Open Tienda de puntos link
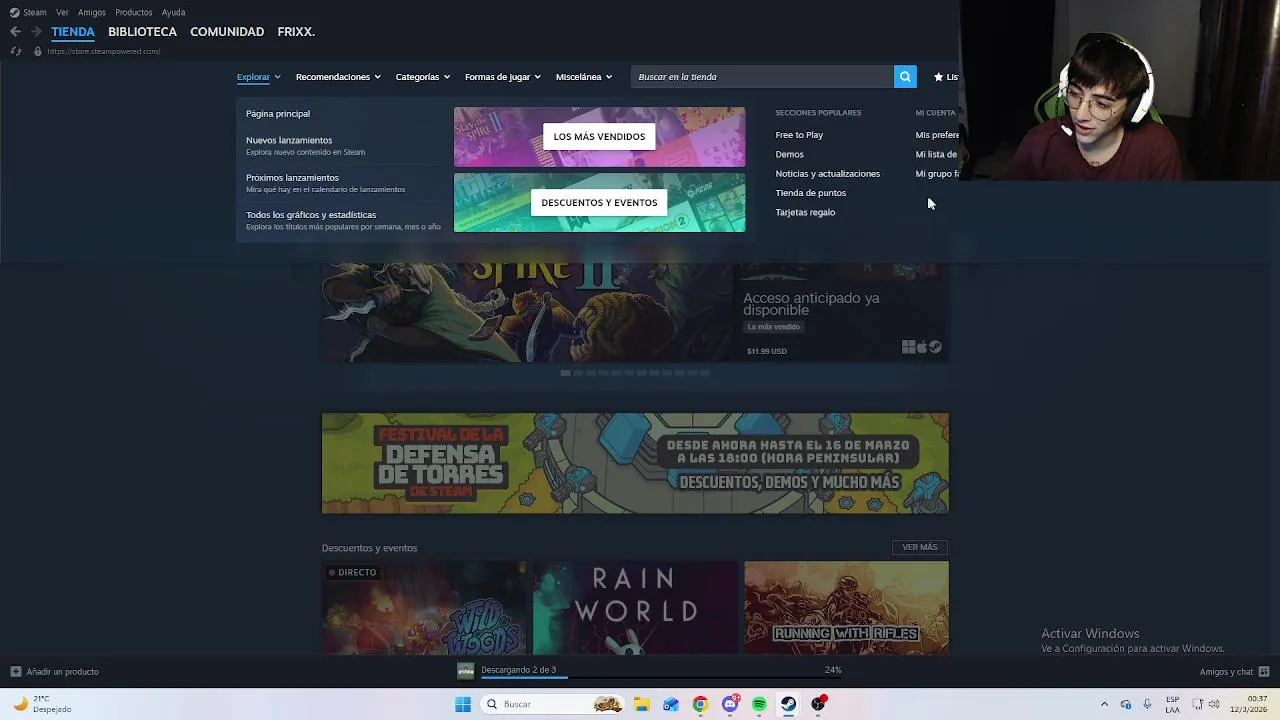This screenshot has width=1280, height=720. click(810, 193)
